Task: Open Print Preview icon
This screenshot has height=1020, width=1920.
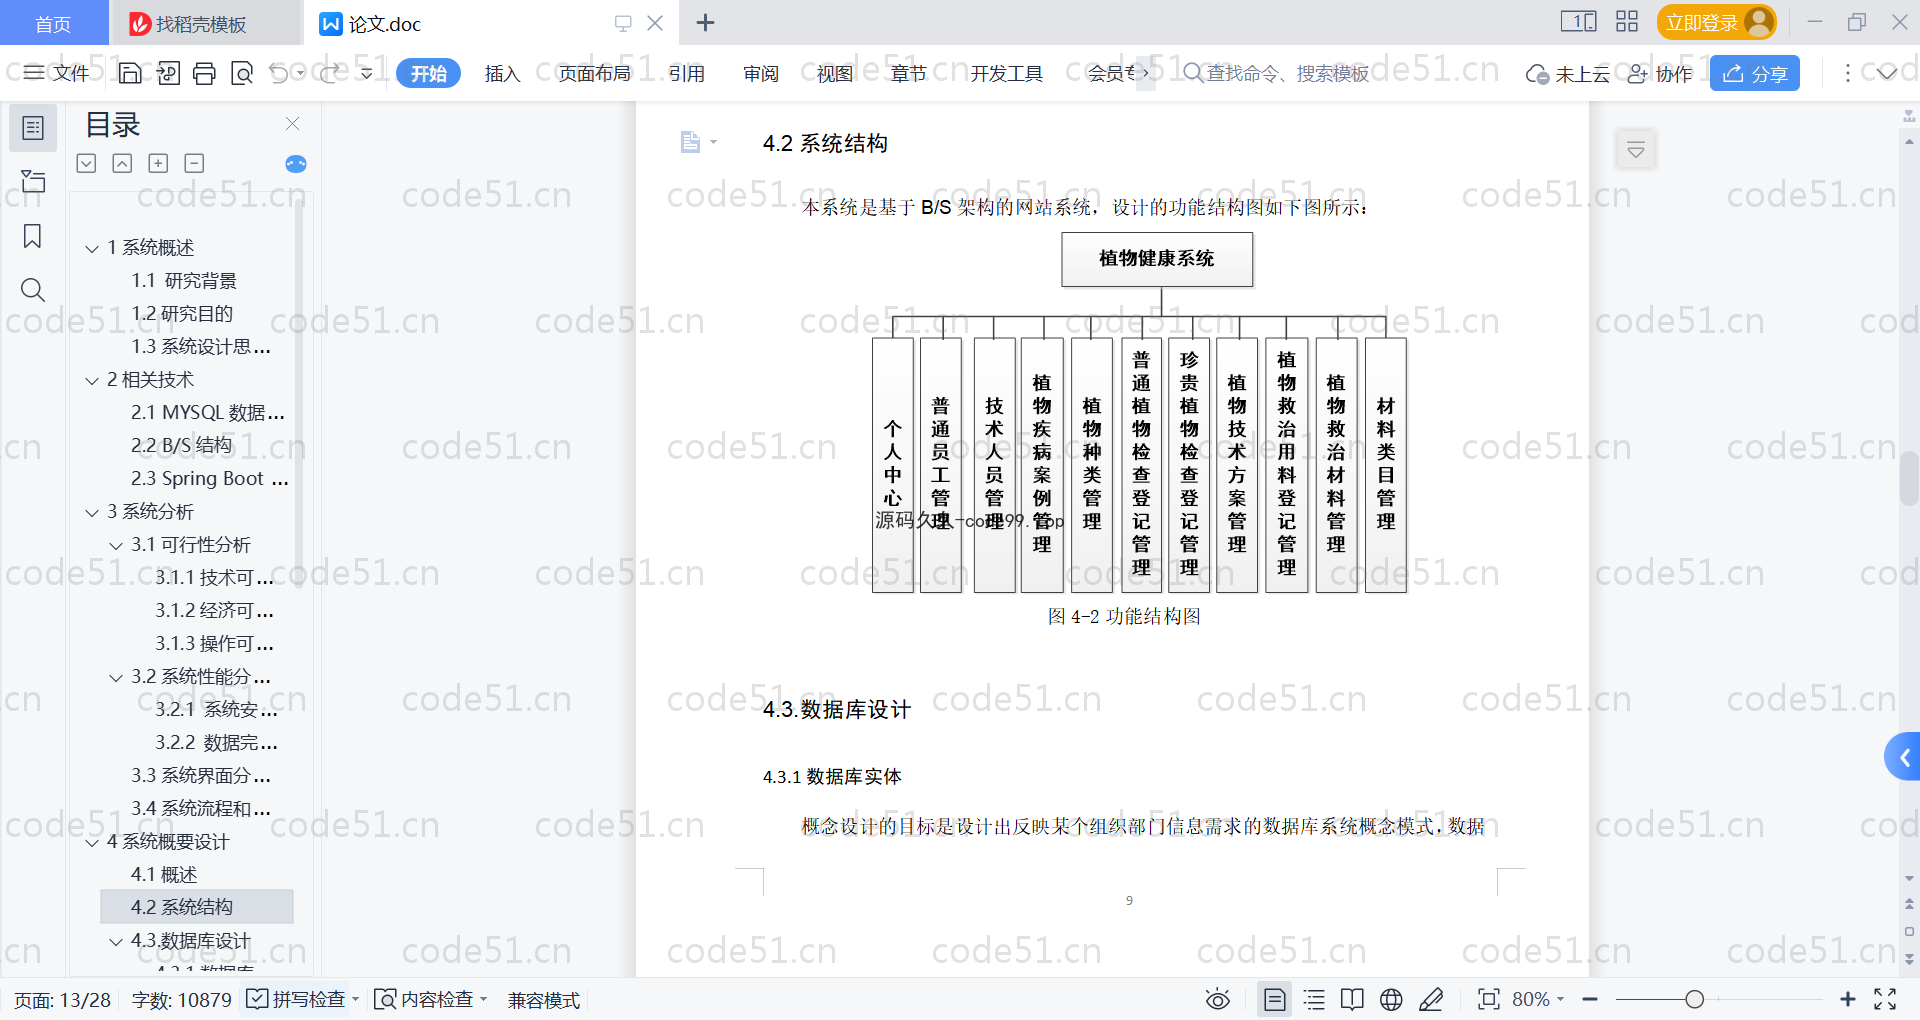Action: point(241,73)
